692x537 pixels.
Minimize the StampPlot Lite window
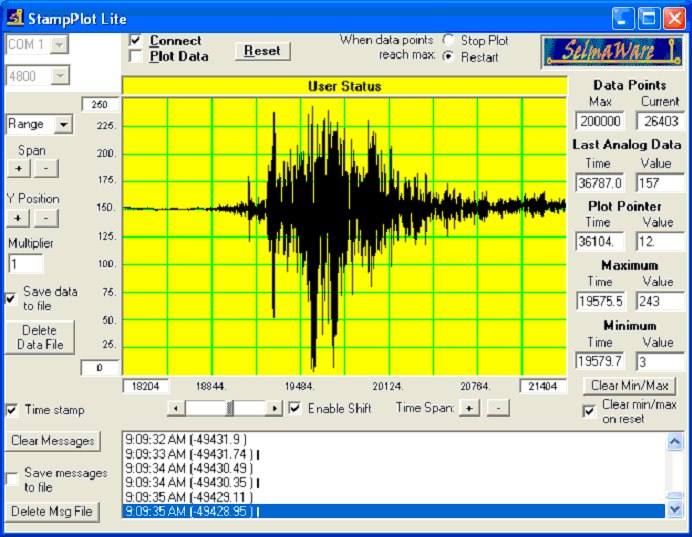point(623,19)
